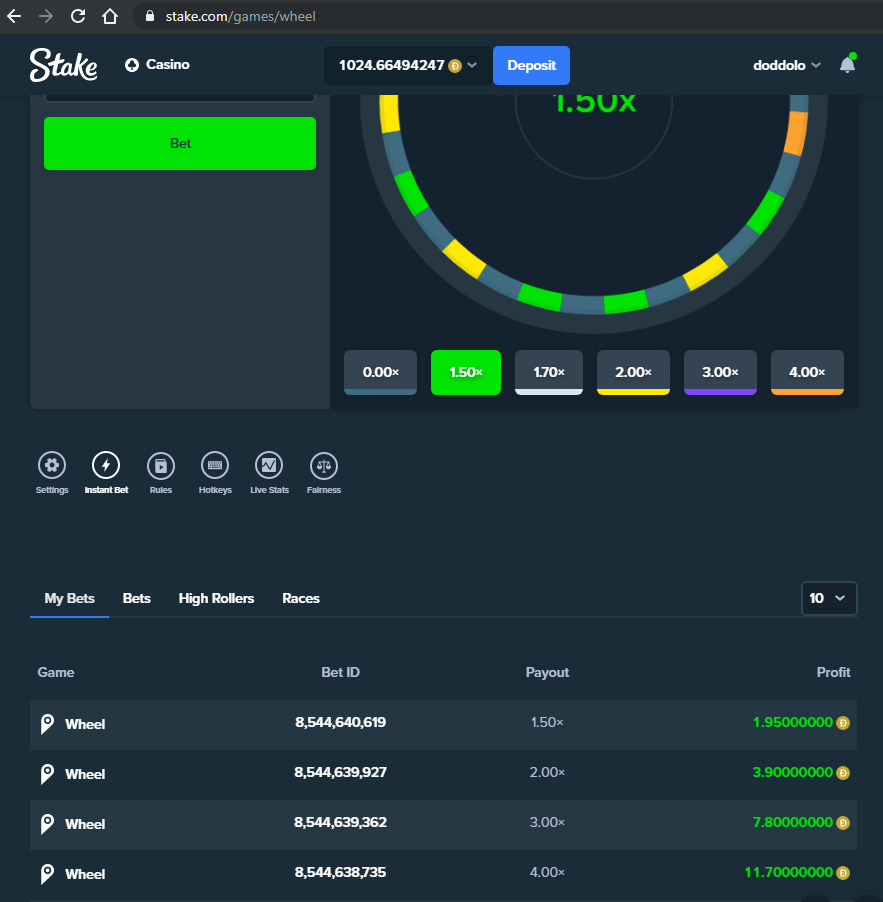Open the Live Stats panel

pos(269,465)
